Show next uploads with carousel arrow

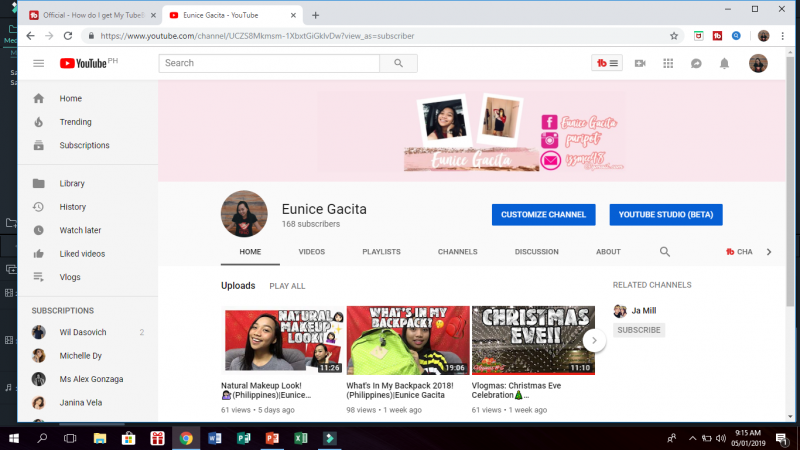[x=594, y=340]
